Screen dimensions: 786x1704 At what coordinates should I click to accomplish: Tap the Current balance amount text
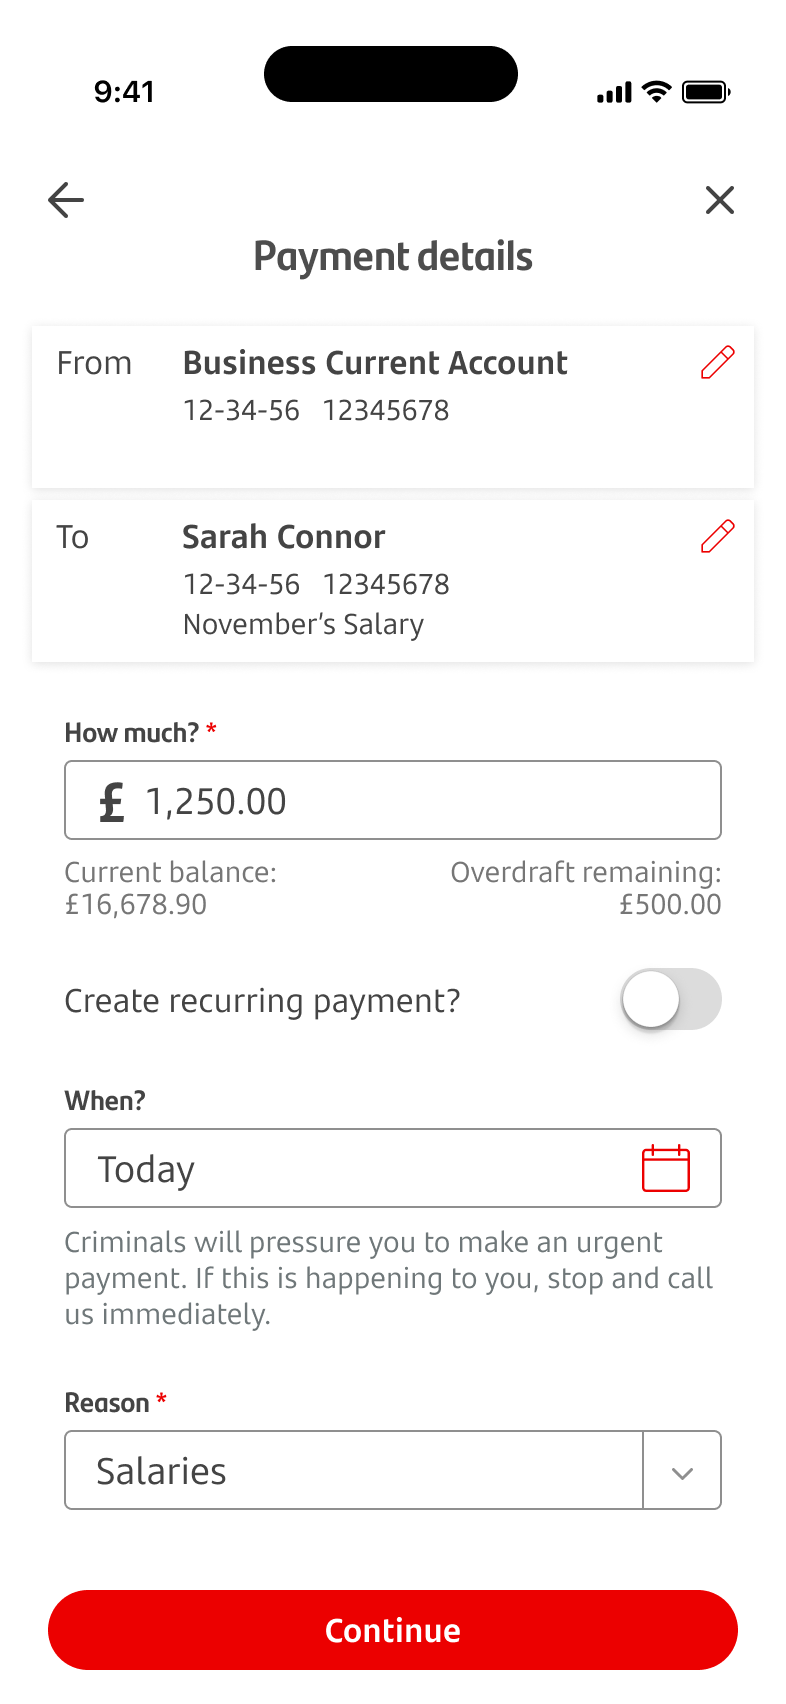136,905
